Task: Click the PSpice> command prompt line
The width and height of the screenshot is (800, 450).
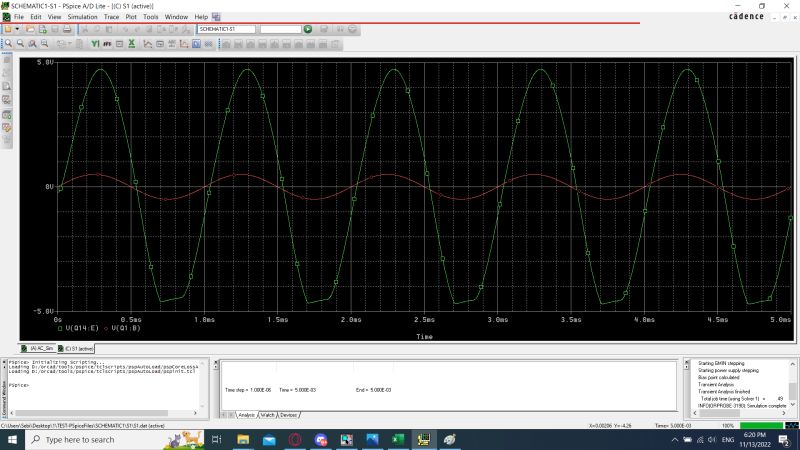Action: (x=19, y=385)
